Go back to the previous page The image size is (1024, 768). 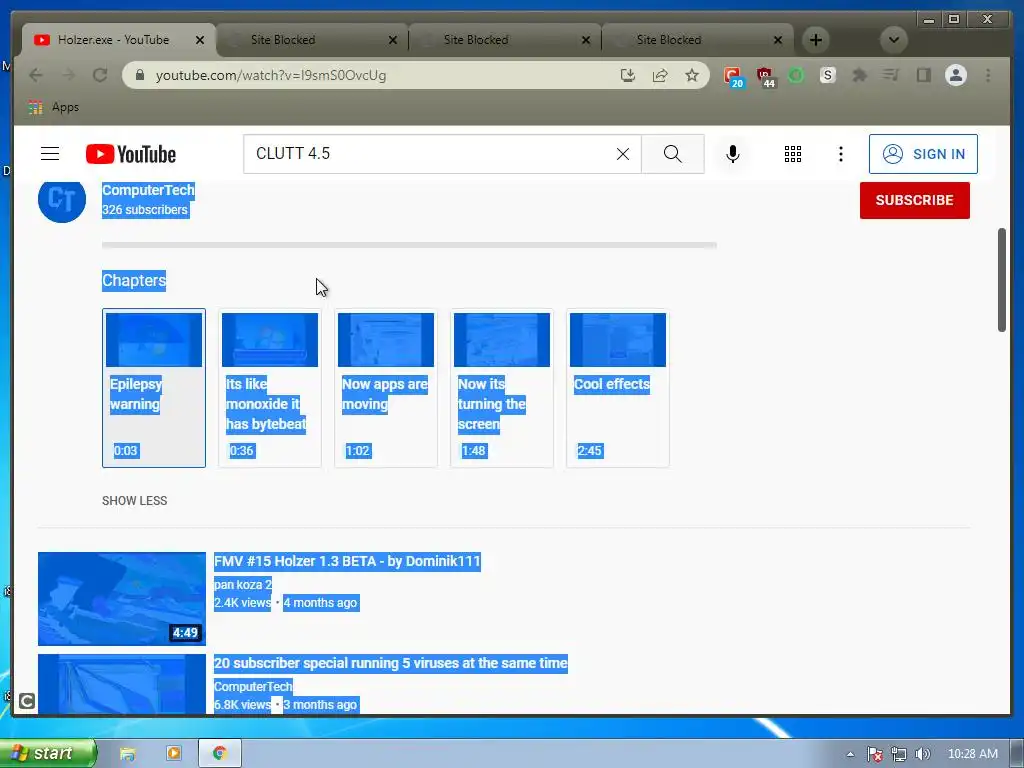(x=36, y=75)
